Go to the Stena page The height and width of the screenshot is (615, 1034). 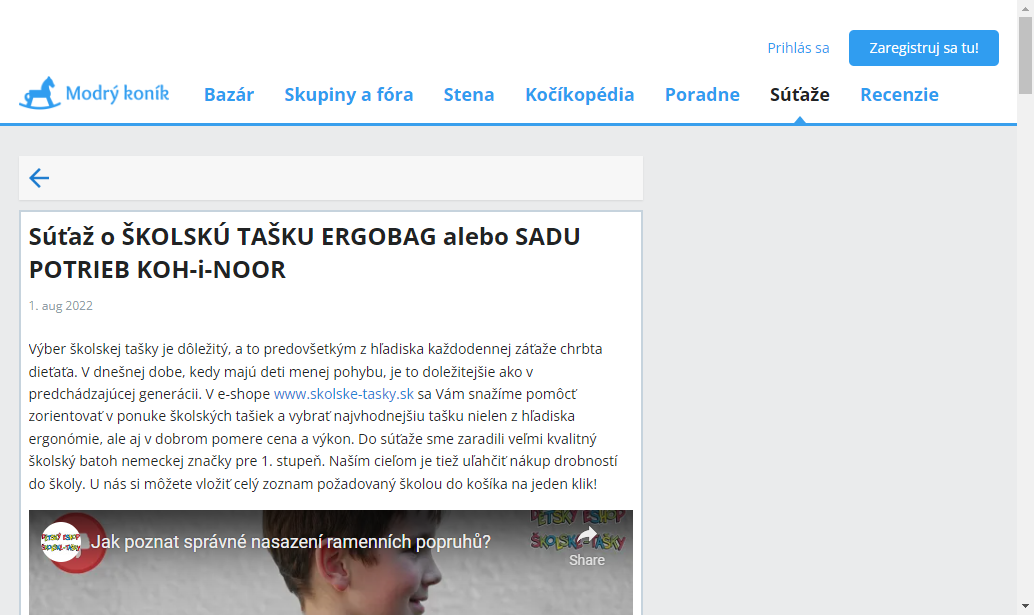pyautogui.click(x=469, y=94)
